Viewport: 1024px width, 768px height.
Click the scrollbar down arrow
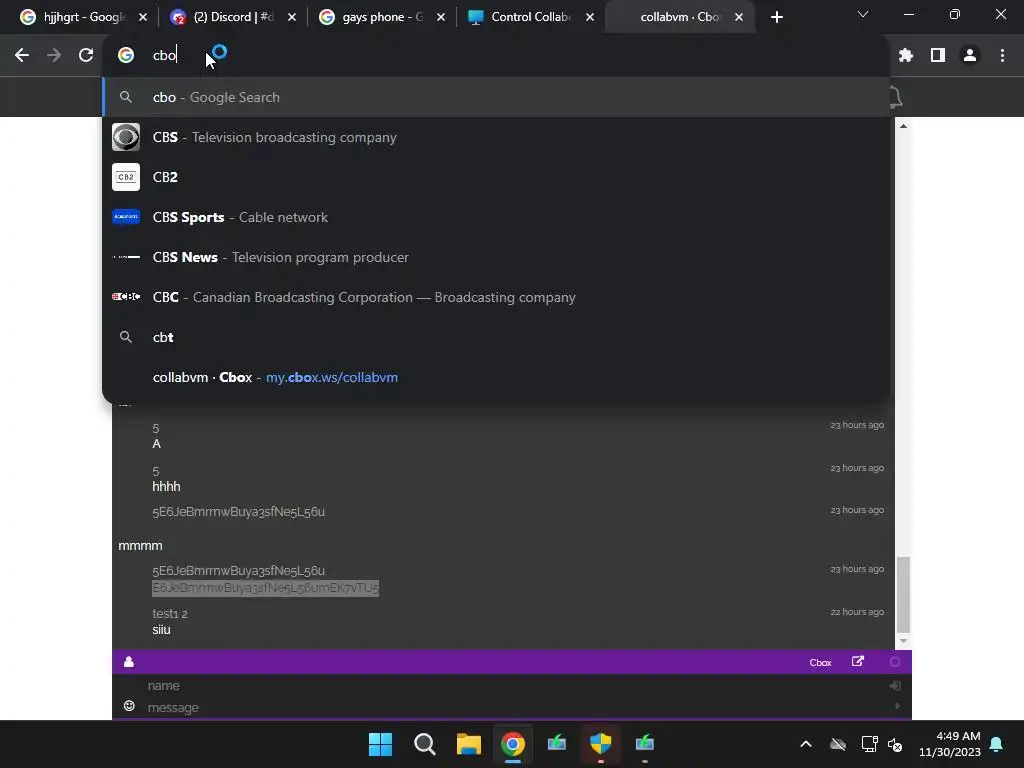pos(903,641)
